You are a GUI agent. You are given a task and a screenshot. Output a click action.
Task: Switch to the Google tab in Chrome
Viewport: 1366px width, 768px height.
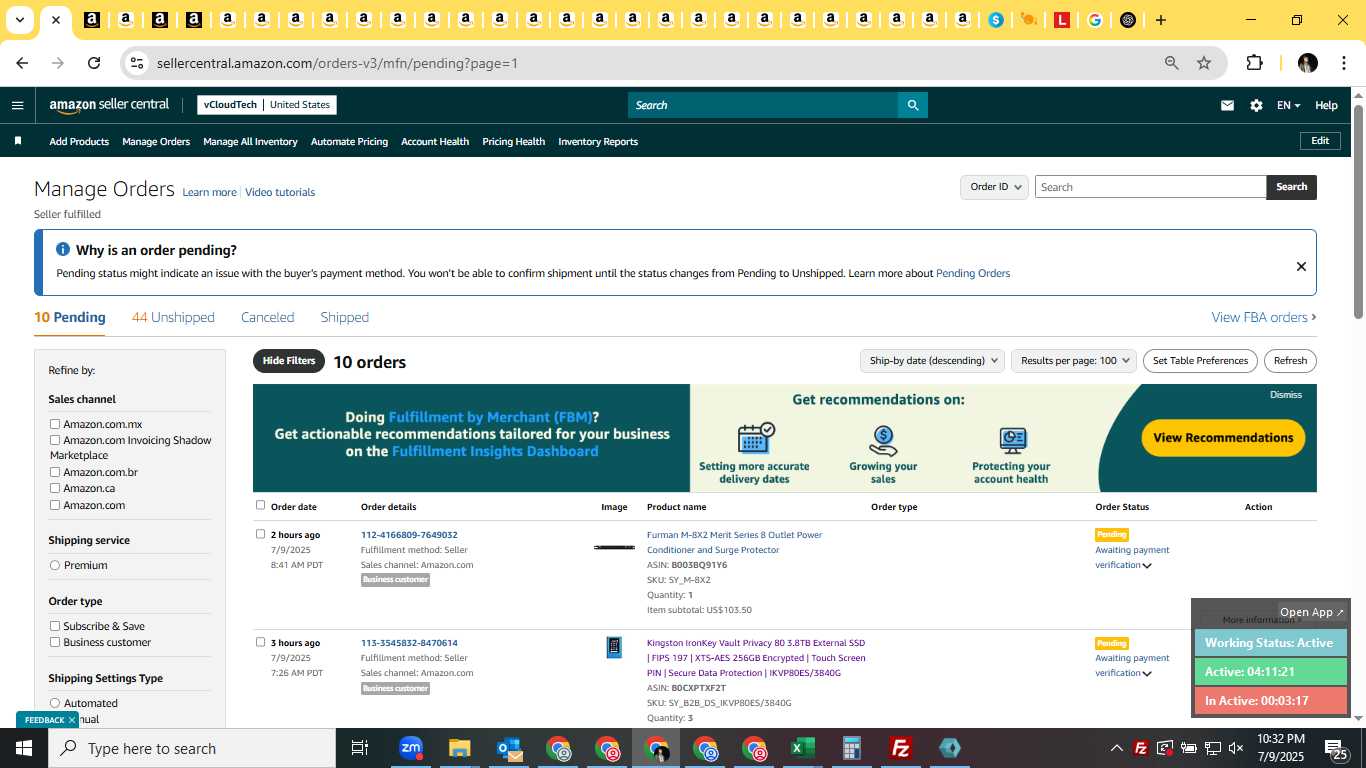(1095, 20)
